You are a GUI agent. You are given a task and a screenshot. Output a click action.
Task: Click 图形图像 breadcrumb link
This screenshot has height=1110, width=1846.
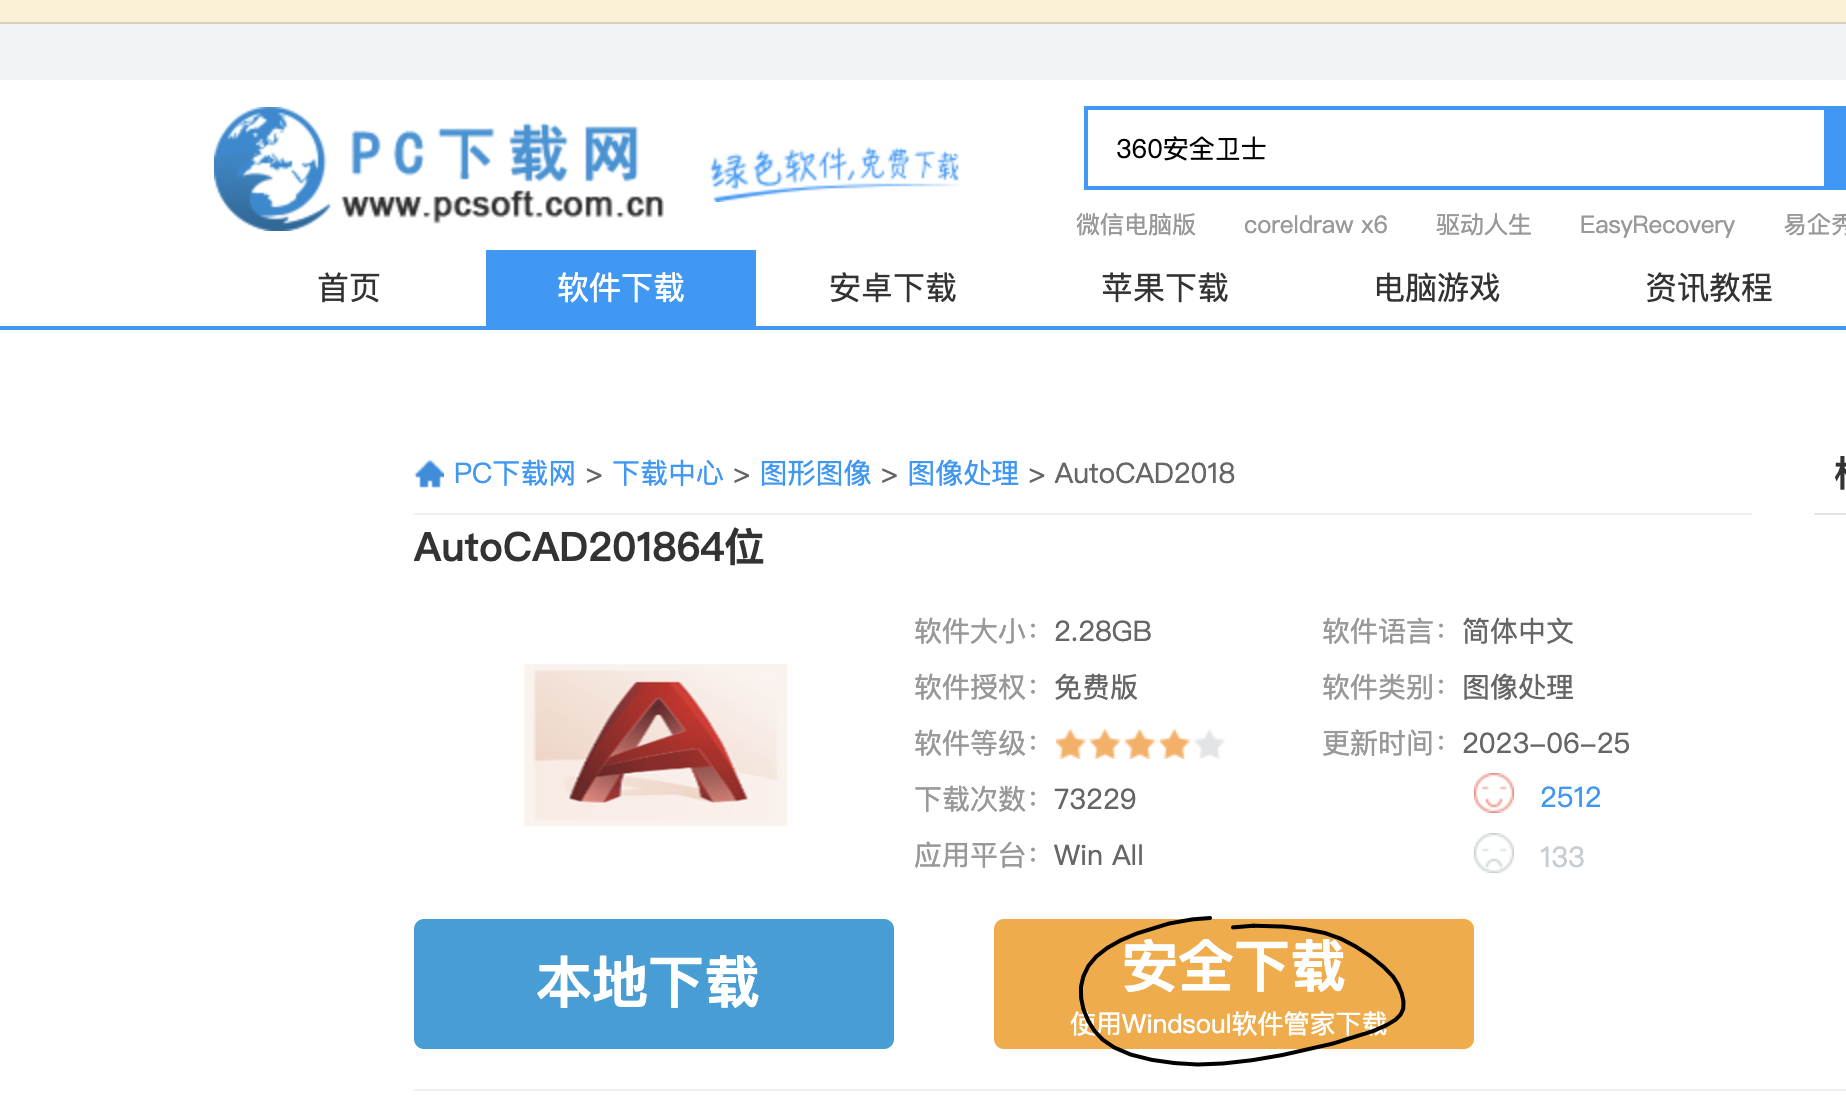[816, 473]
